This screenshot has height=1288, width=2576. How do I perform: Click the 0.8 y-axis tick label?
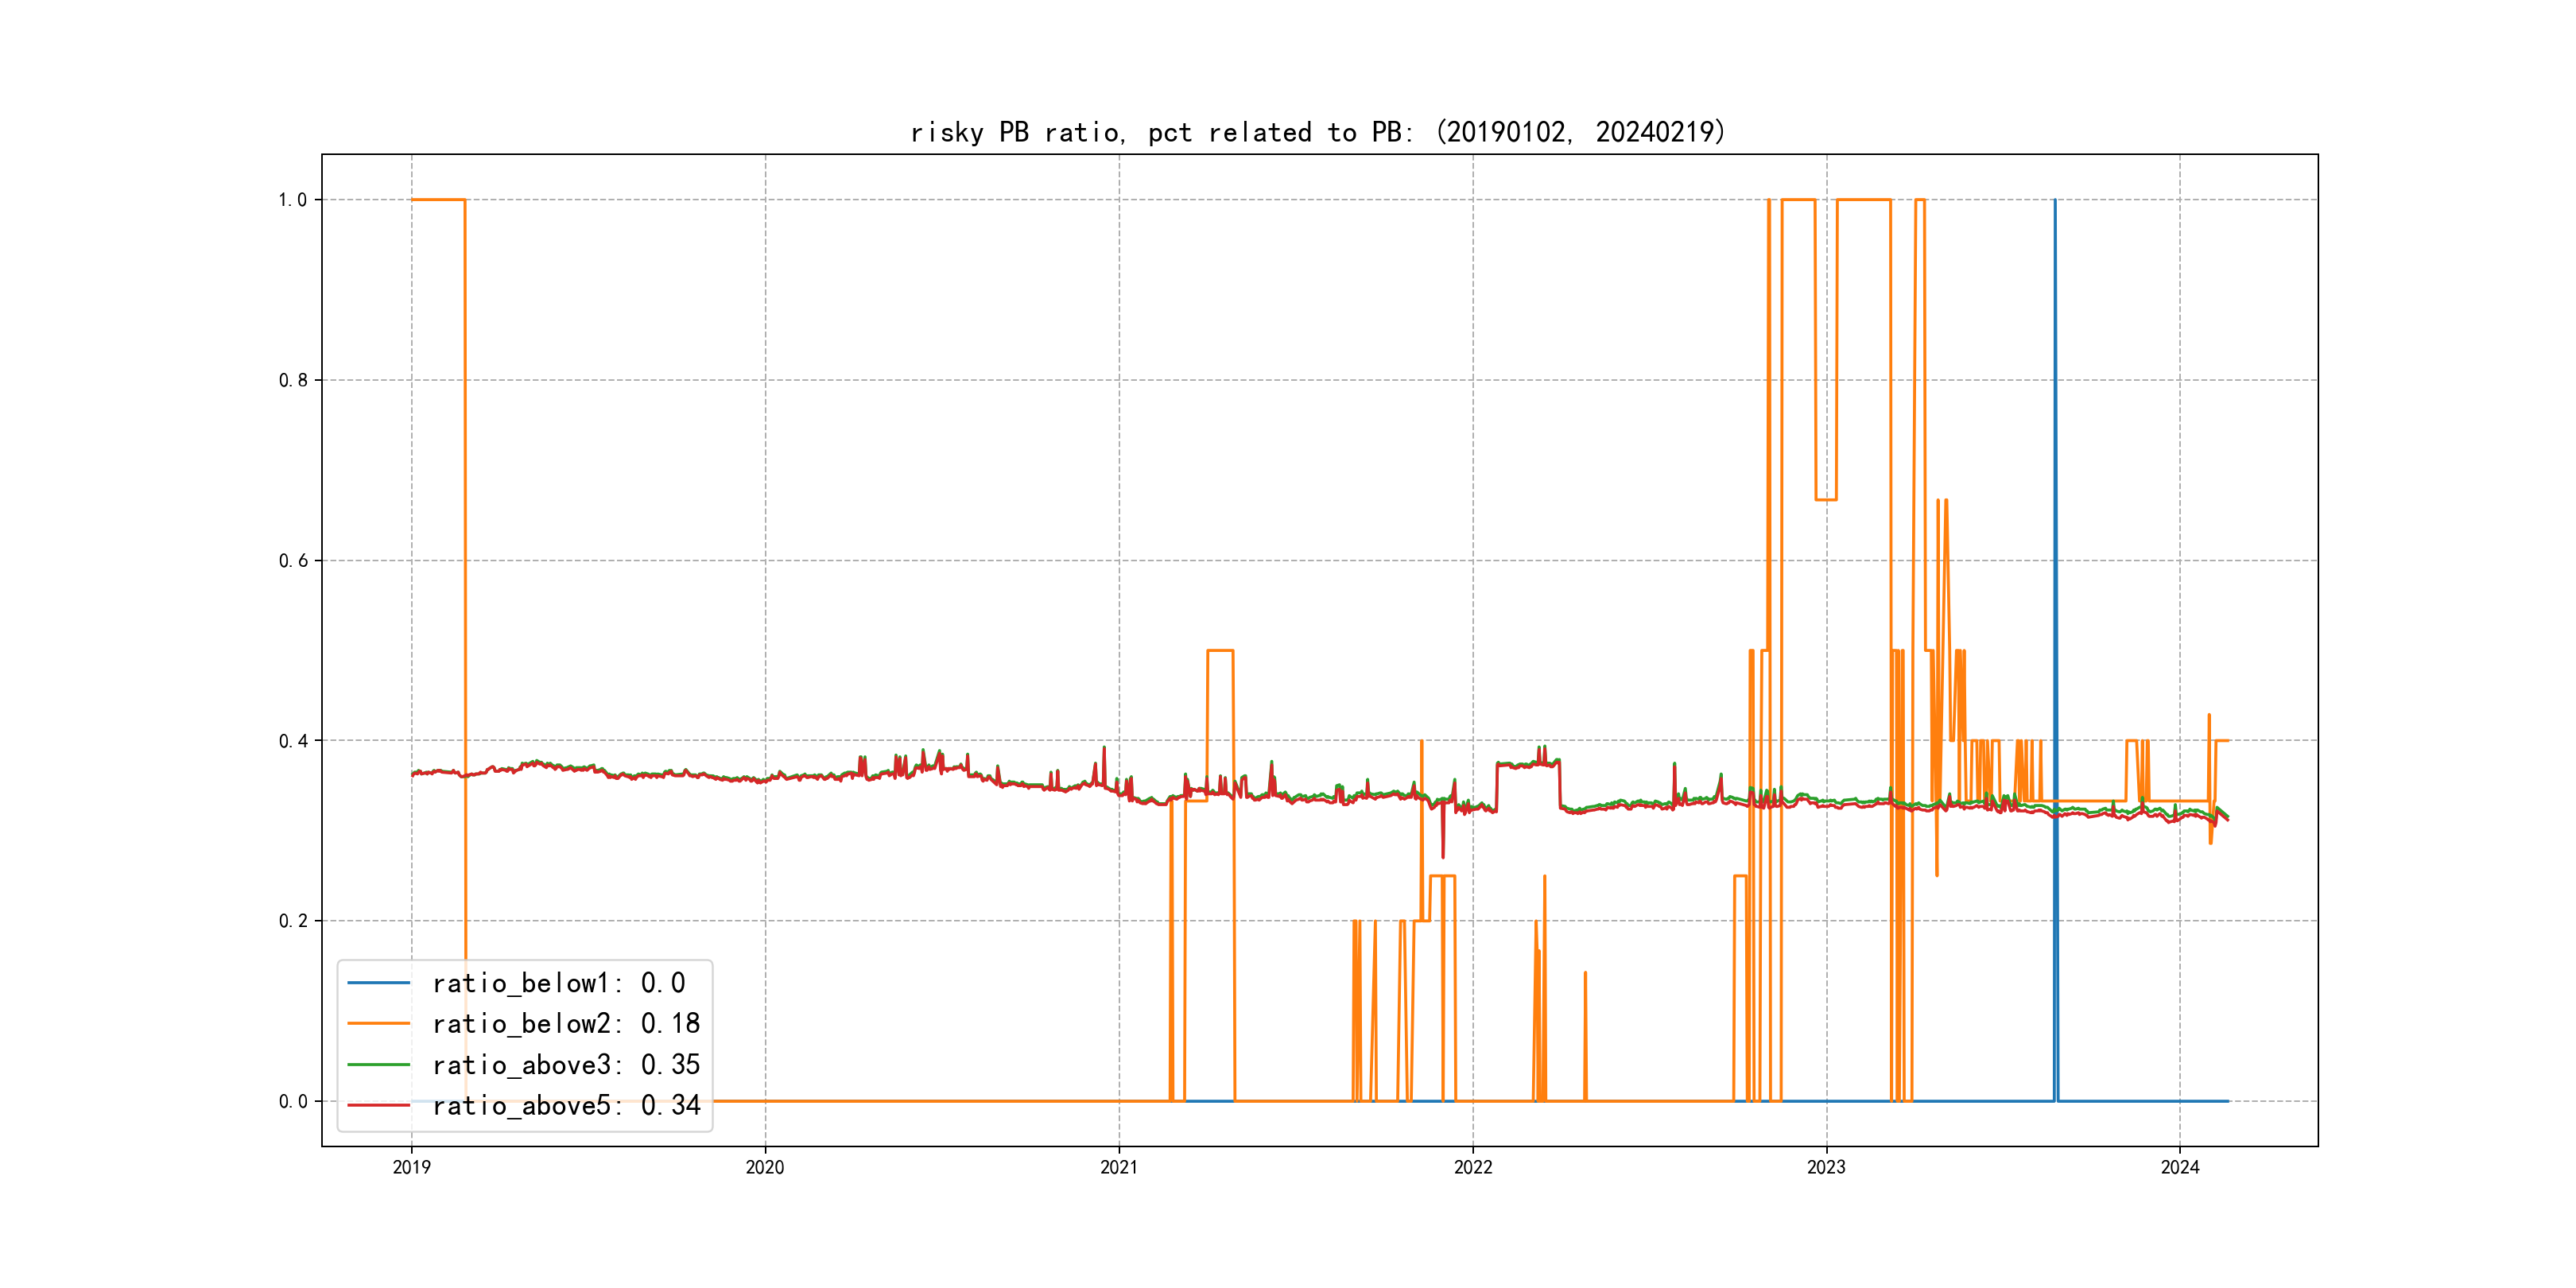pyautogui.click(x=292, y=380)
